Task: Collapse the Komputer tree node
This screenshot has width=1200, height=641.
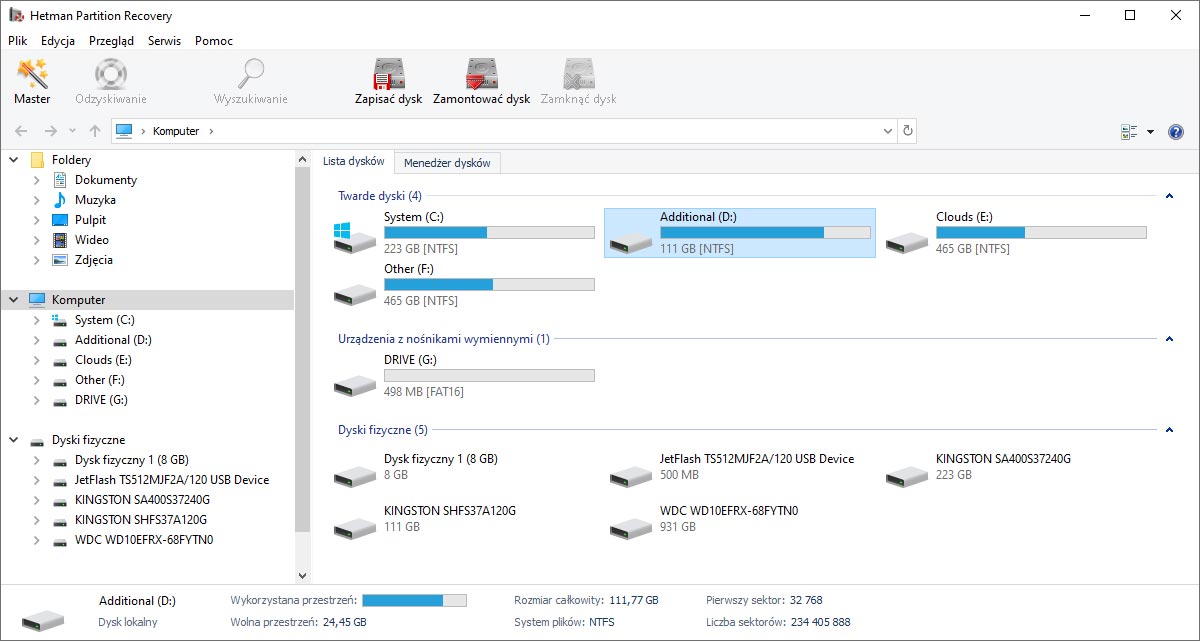Action: click(x=13, y=300)
